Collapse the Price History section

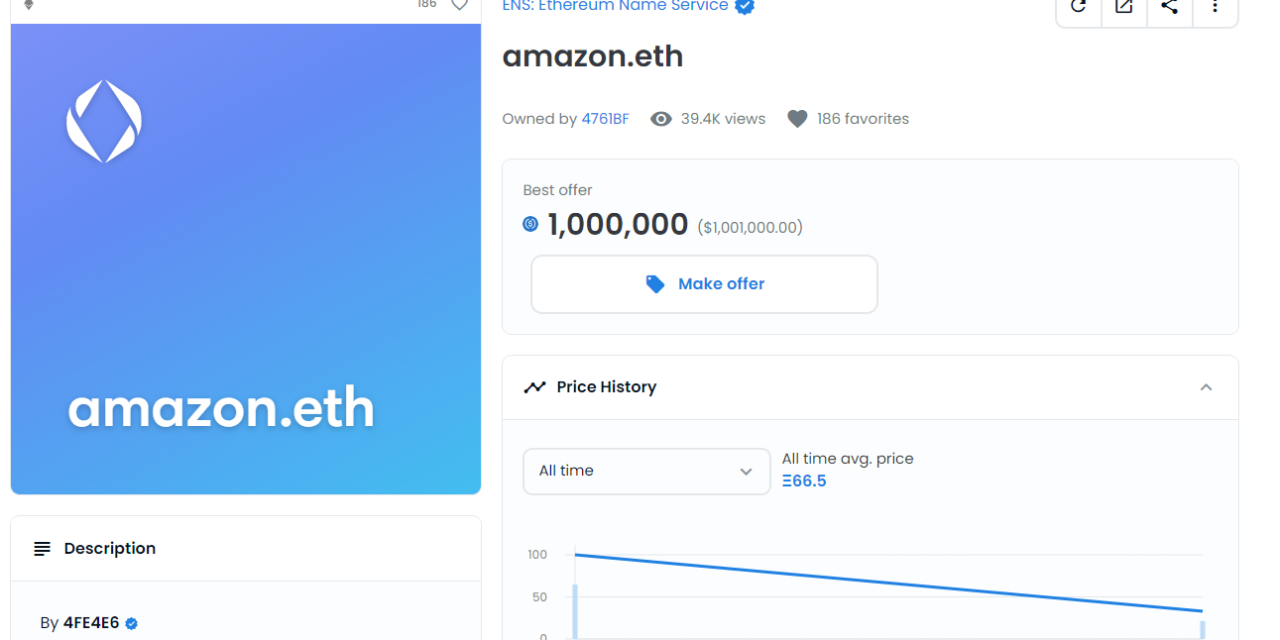(1206, 387)
